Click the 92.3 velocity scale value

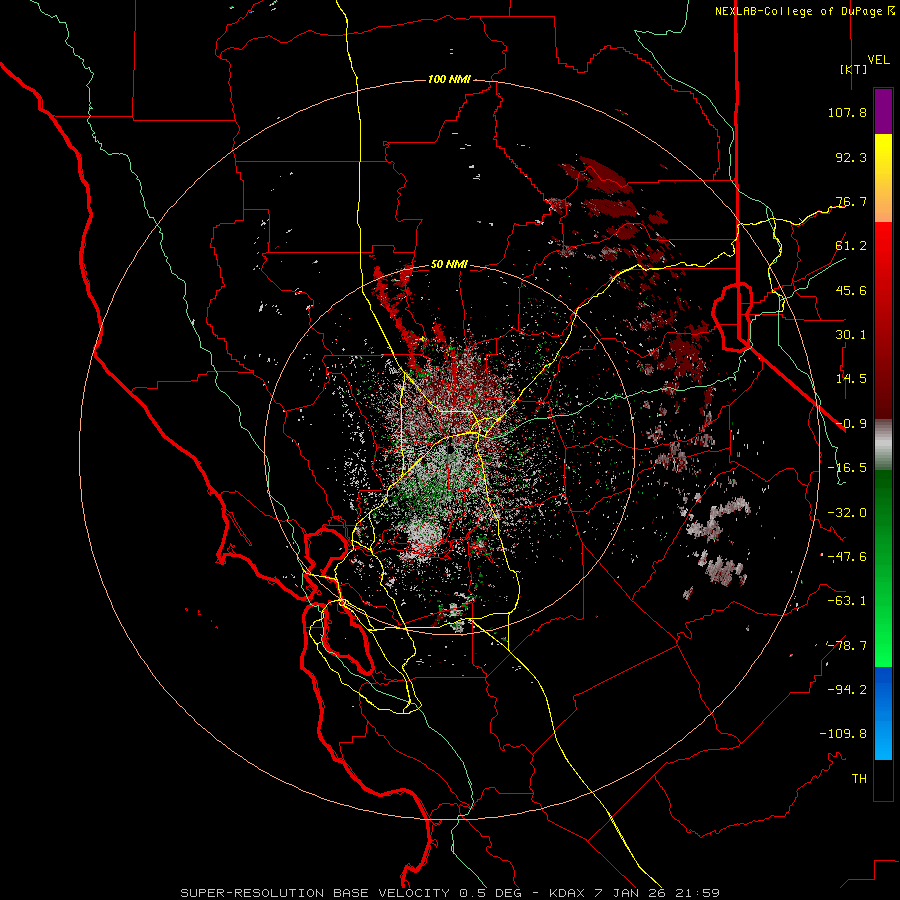click(851, 157)
